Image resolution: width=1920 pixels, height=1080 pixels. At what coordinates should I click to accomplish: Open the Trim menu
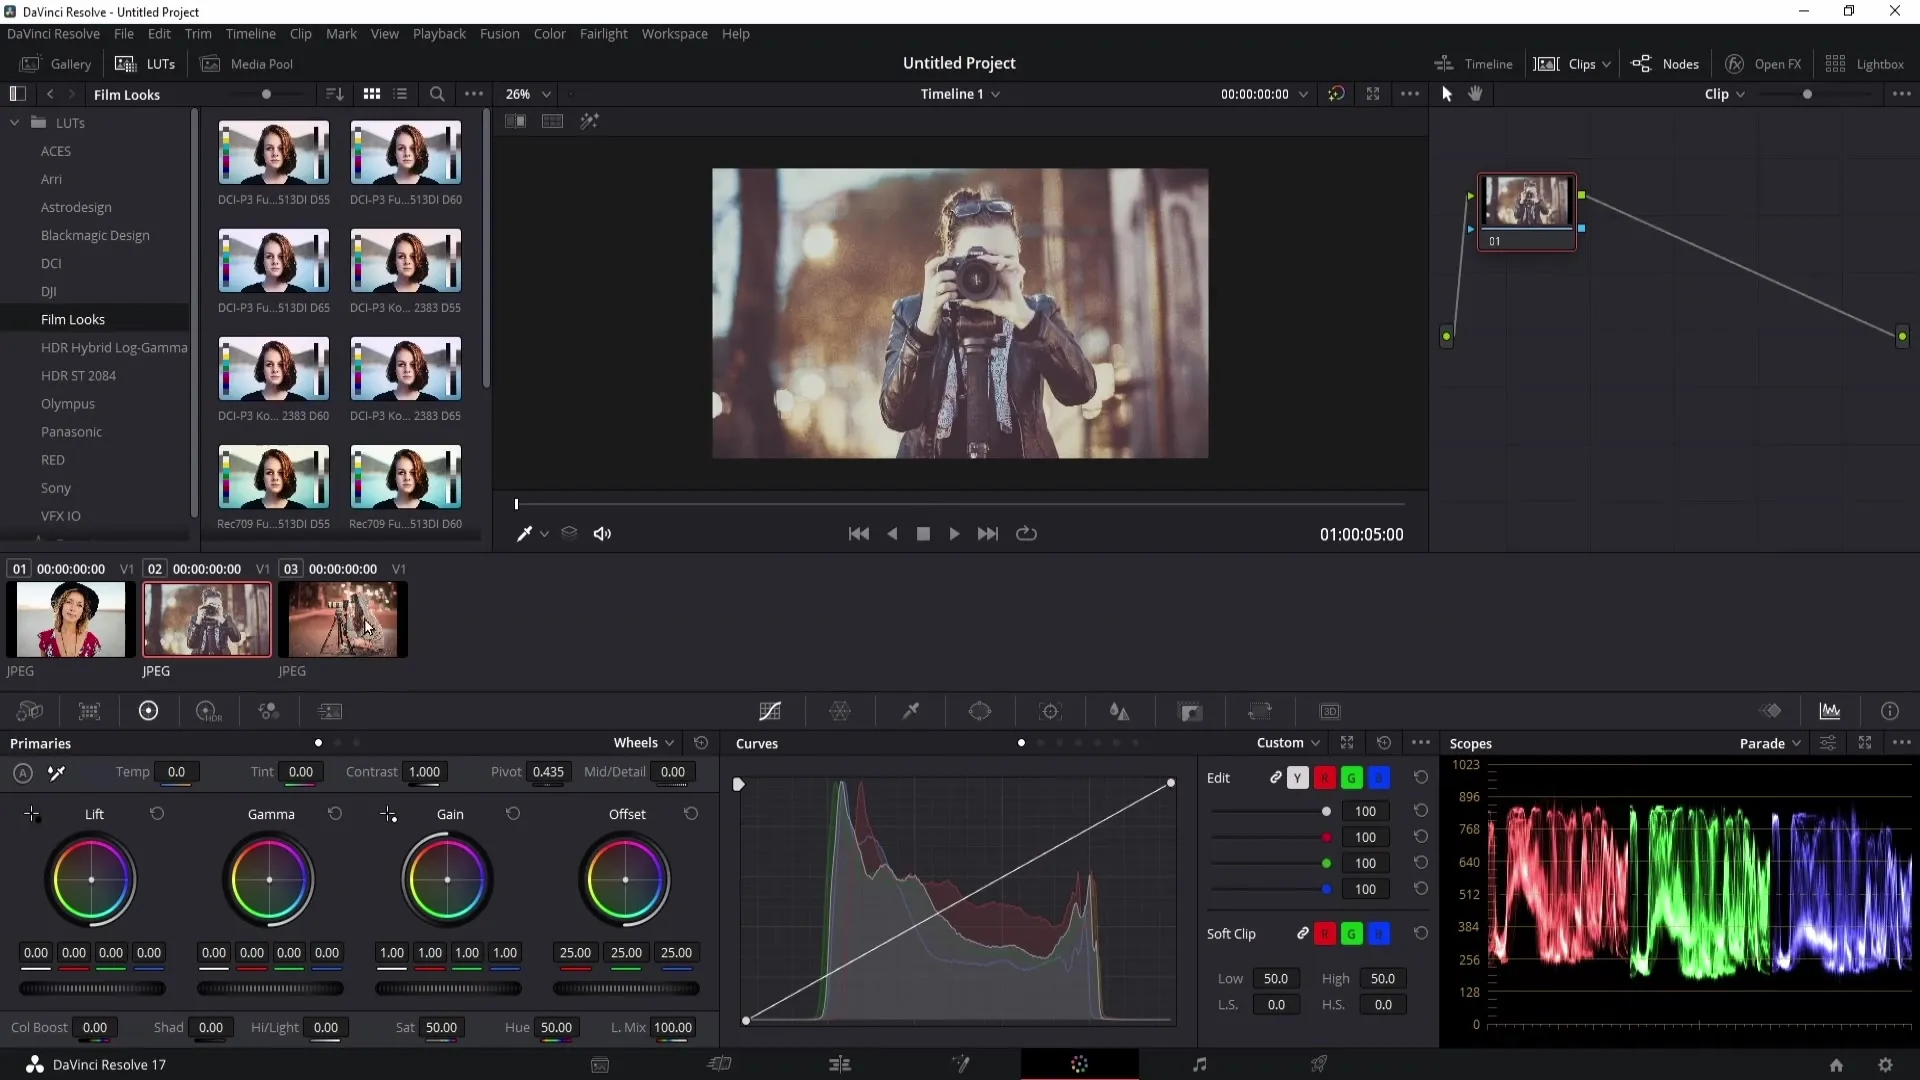coord(198,34)
